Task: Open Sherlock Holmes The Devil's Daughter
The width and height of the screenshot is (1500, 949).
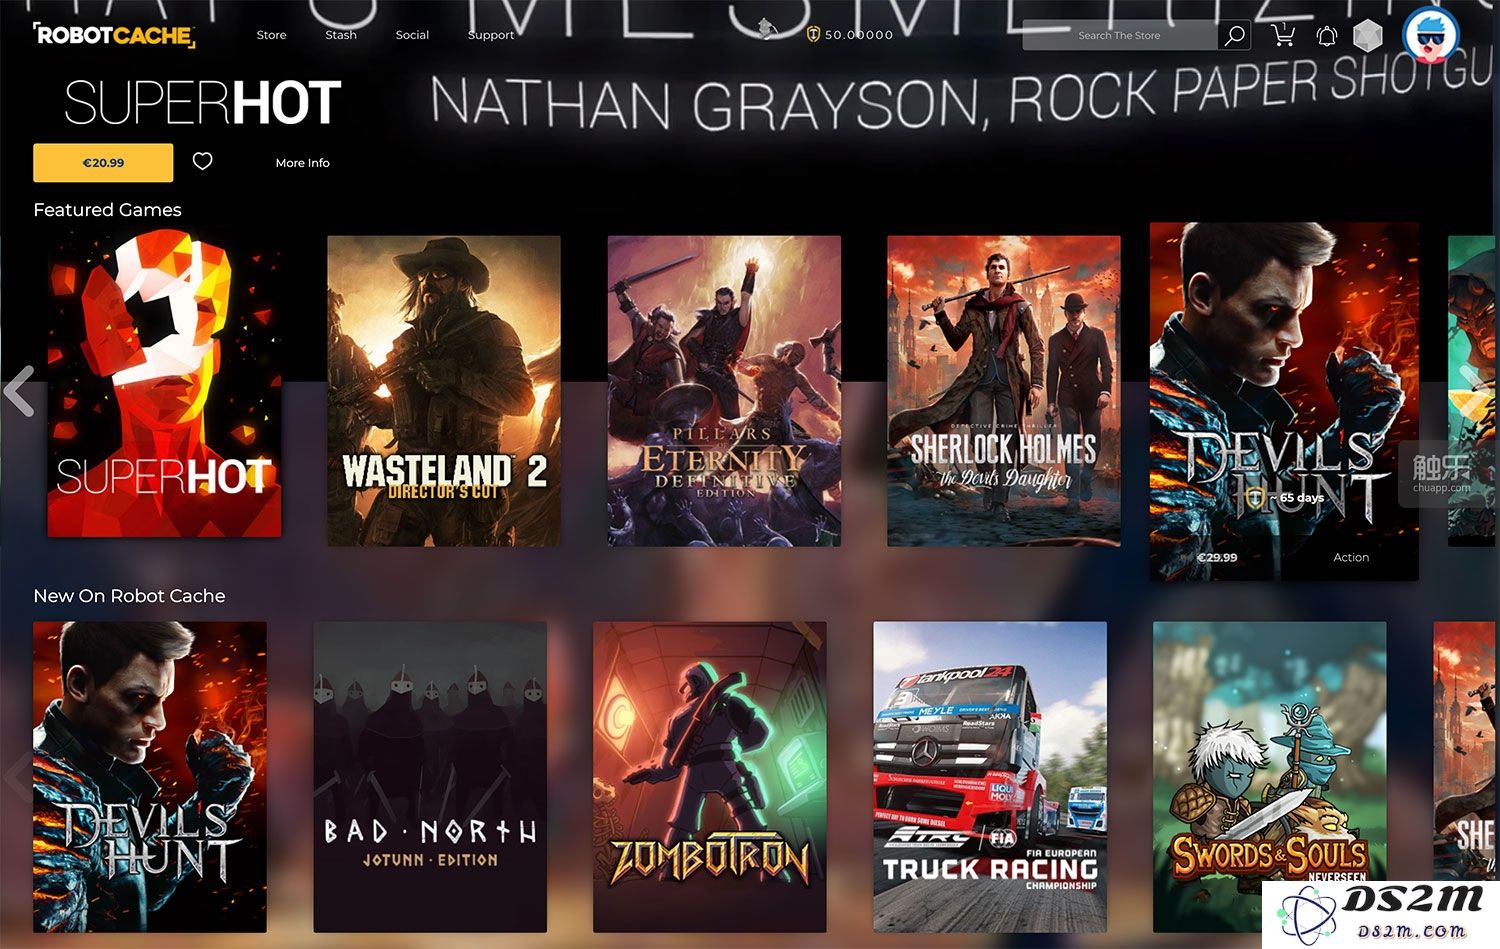Action: [x=1003, y=391]
